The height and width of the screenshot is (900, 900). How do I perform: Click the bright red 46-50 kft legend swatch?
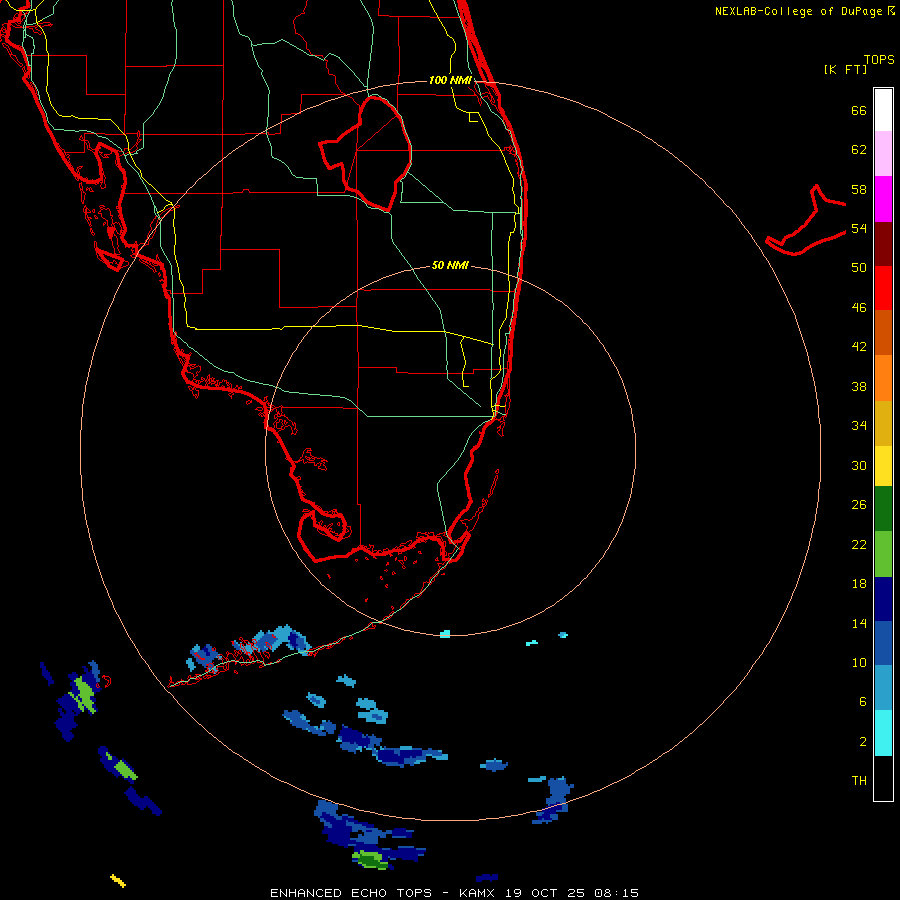[883, 288]
